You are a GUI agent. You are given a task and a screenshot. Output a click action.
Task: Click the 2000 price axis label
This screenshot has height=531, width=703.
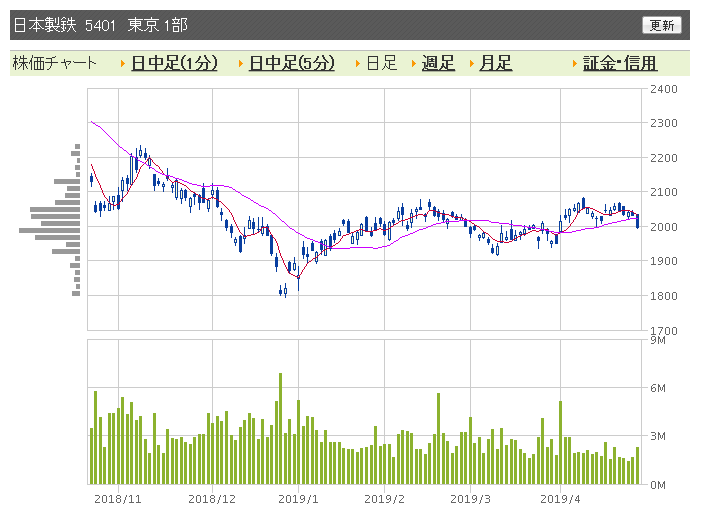click(x=664, y=227)
